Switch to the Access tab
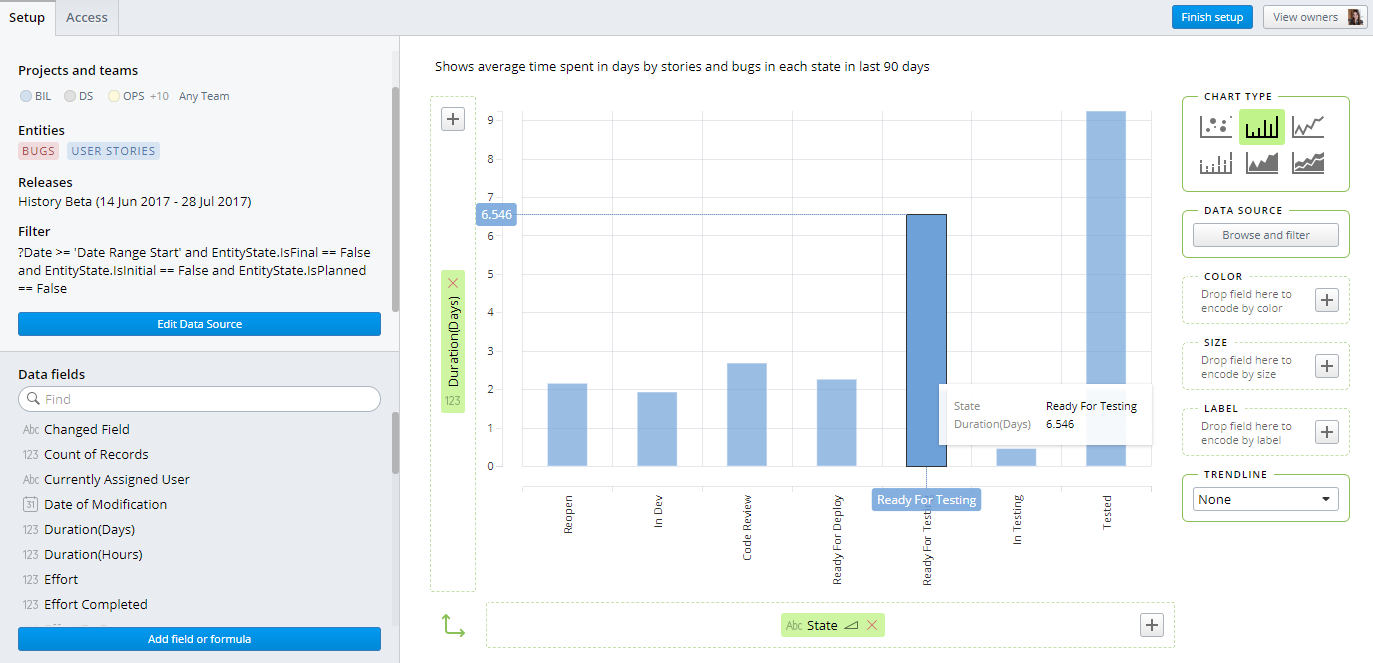 [86, 16]
